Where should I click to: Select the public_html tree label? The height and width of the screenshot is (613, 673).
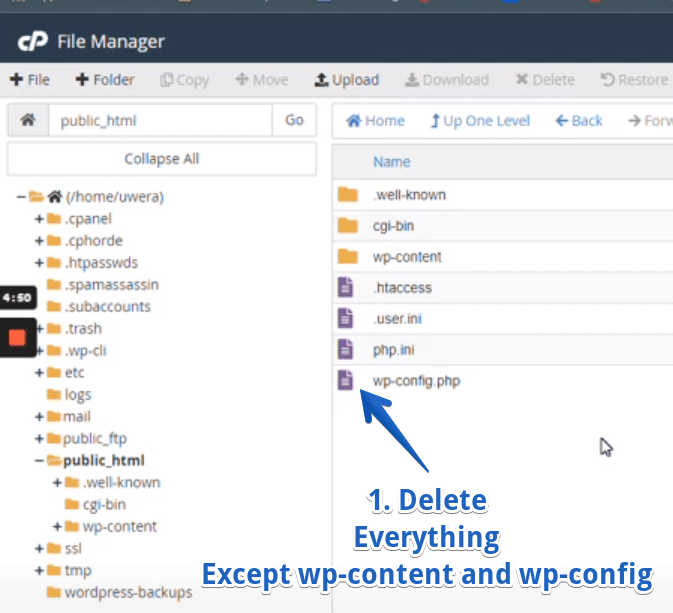tap(104, 461)
